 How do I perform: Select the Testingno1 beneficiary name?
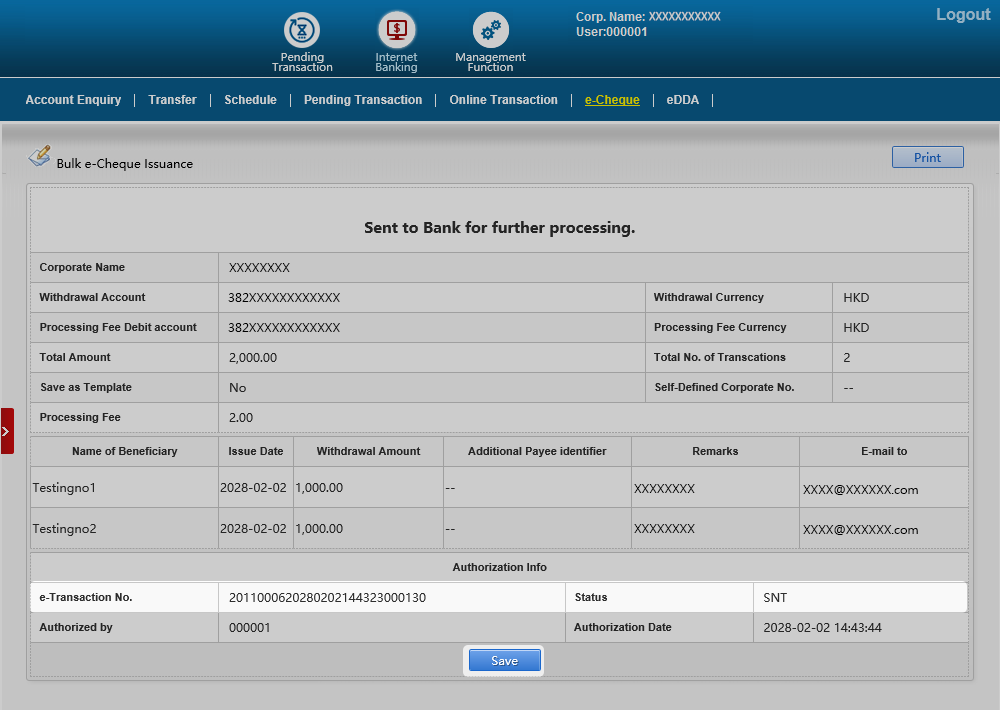pos(64,488)
